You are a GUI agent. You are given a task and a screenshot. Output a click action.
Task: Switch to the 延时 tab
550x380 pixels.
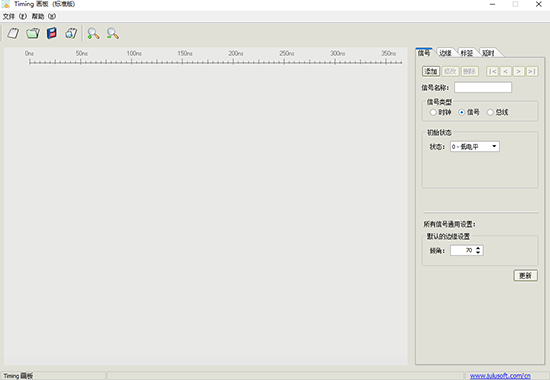[488, 53]
